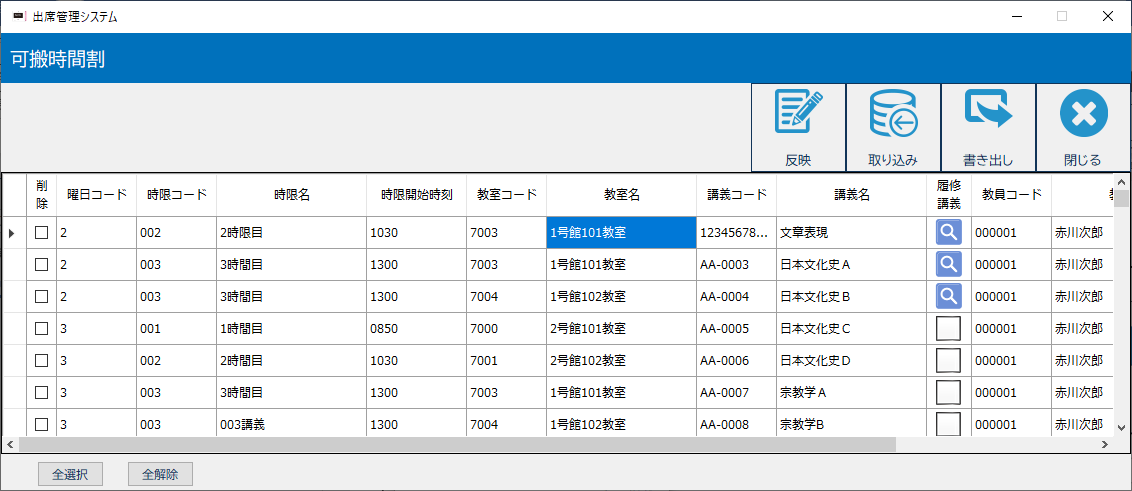Click magnifier icon in 日本文化史Ｂ row
The image size is (1132, 491).
point(948,296)
